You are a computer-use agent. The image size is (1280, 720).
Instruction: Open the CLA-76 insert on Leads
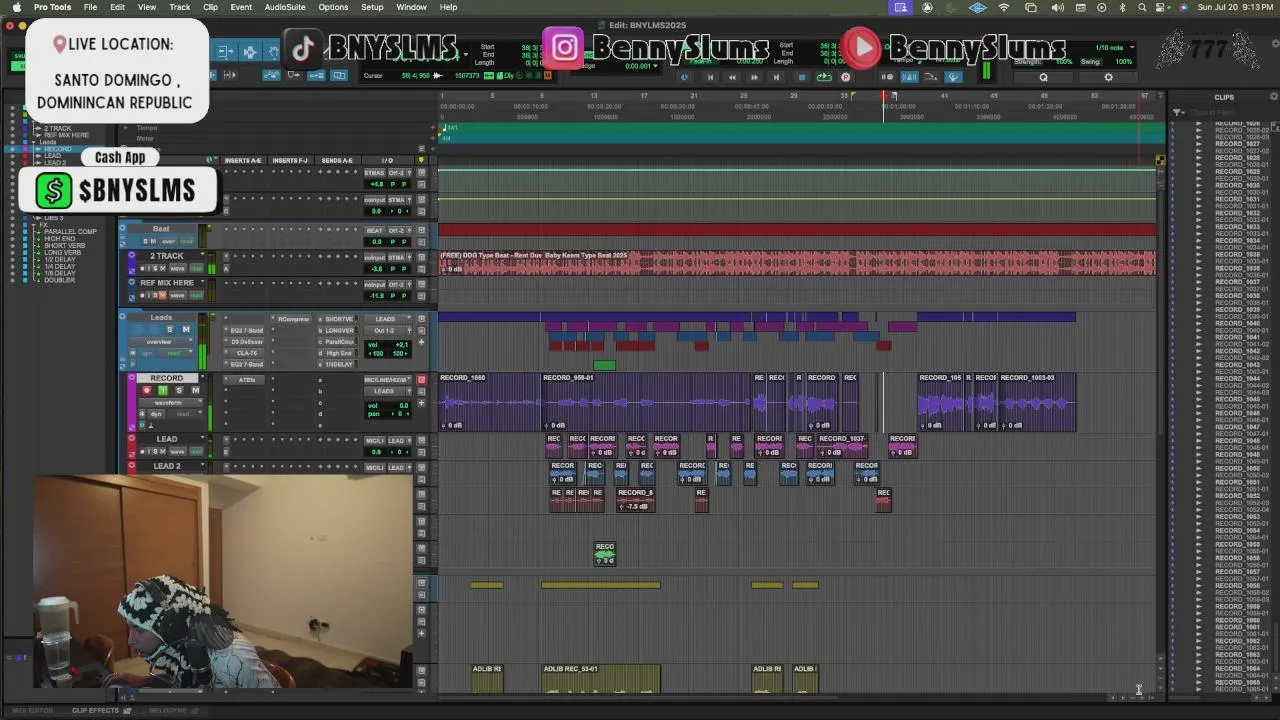(247, 353)
